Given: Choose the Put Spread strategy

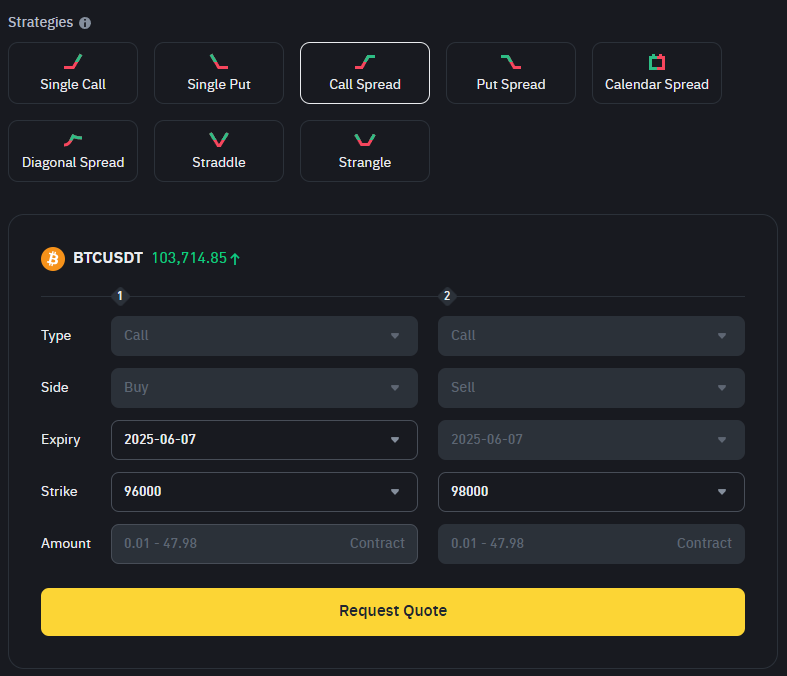Looking at the screenshot, I should pos(511,73).
